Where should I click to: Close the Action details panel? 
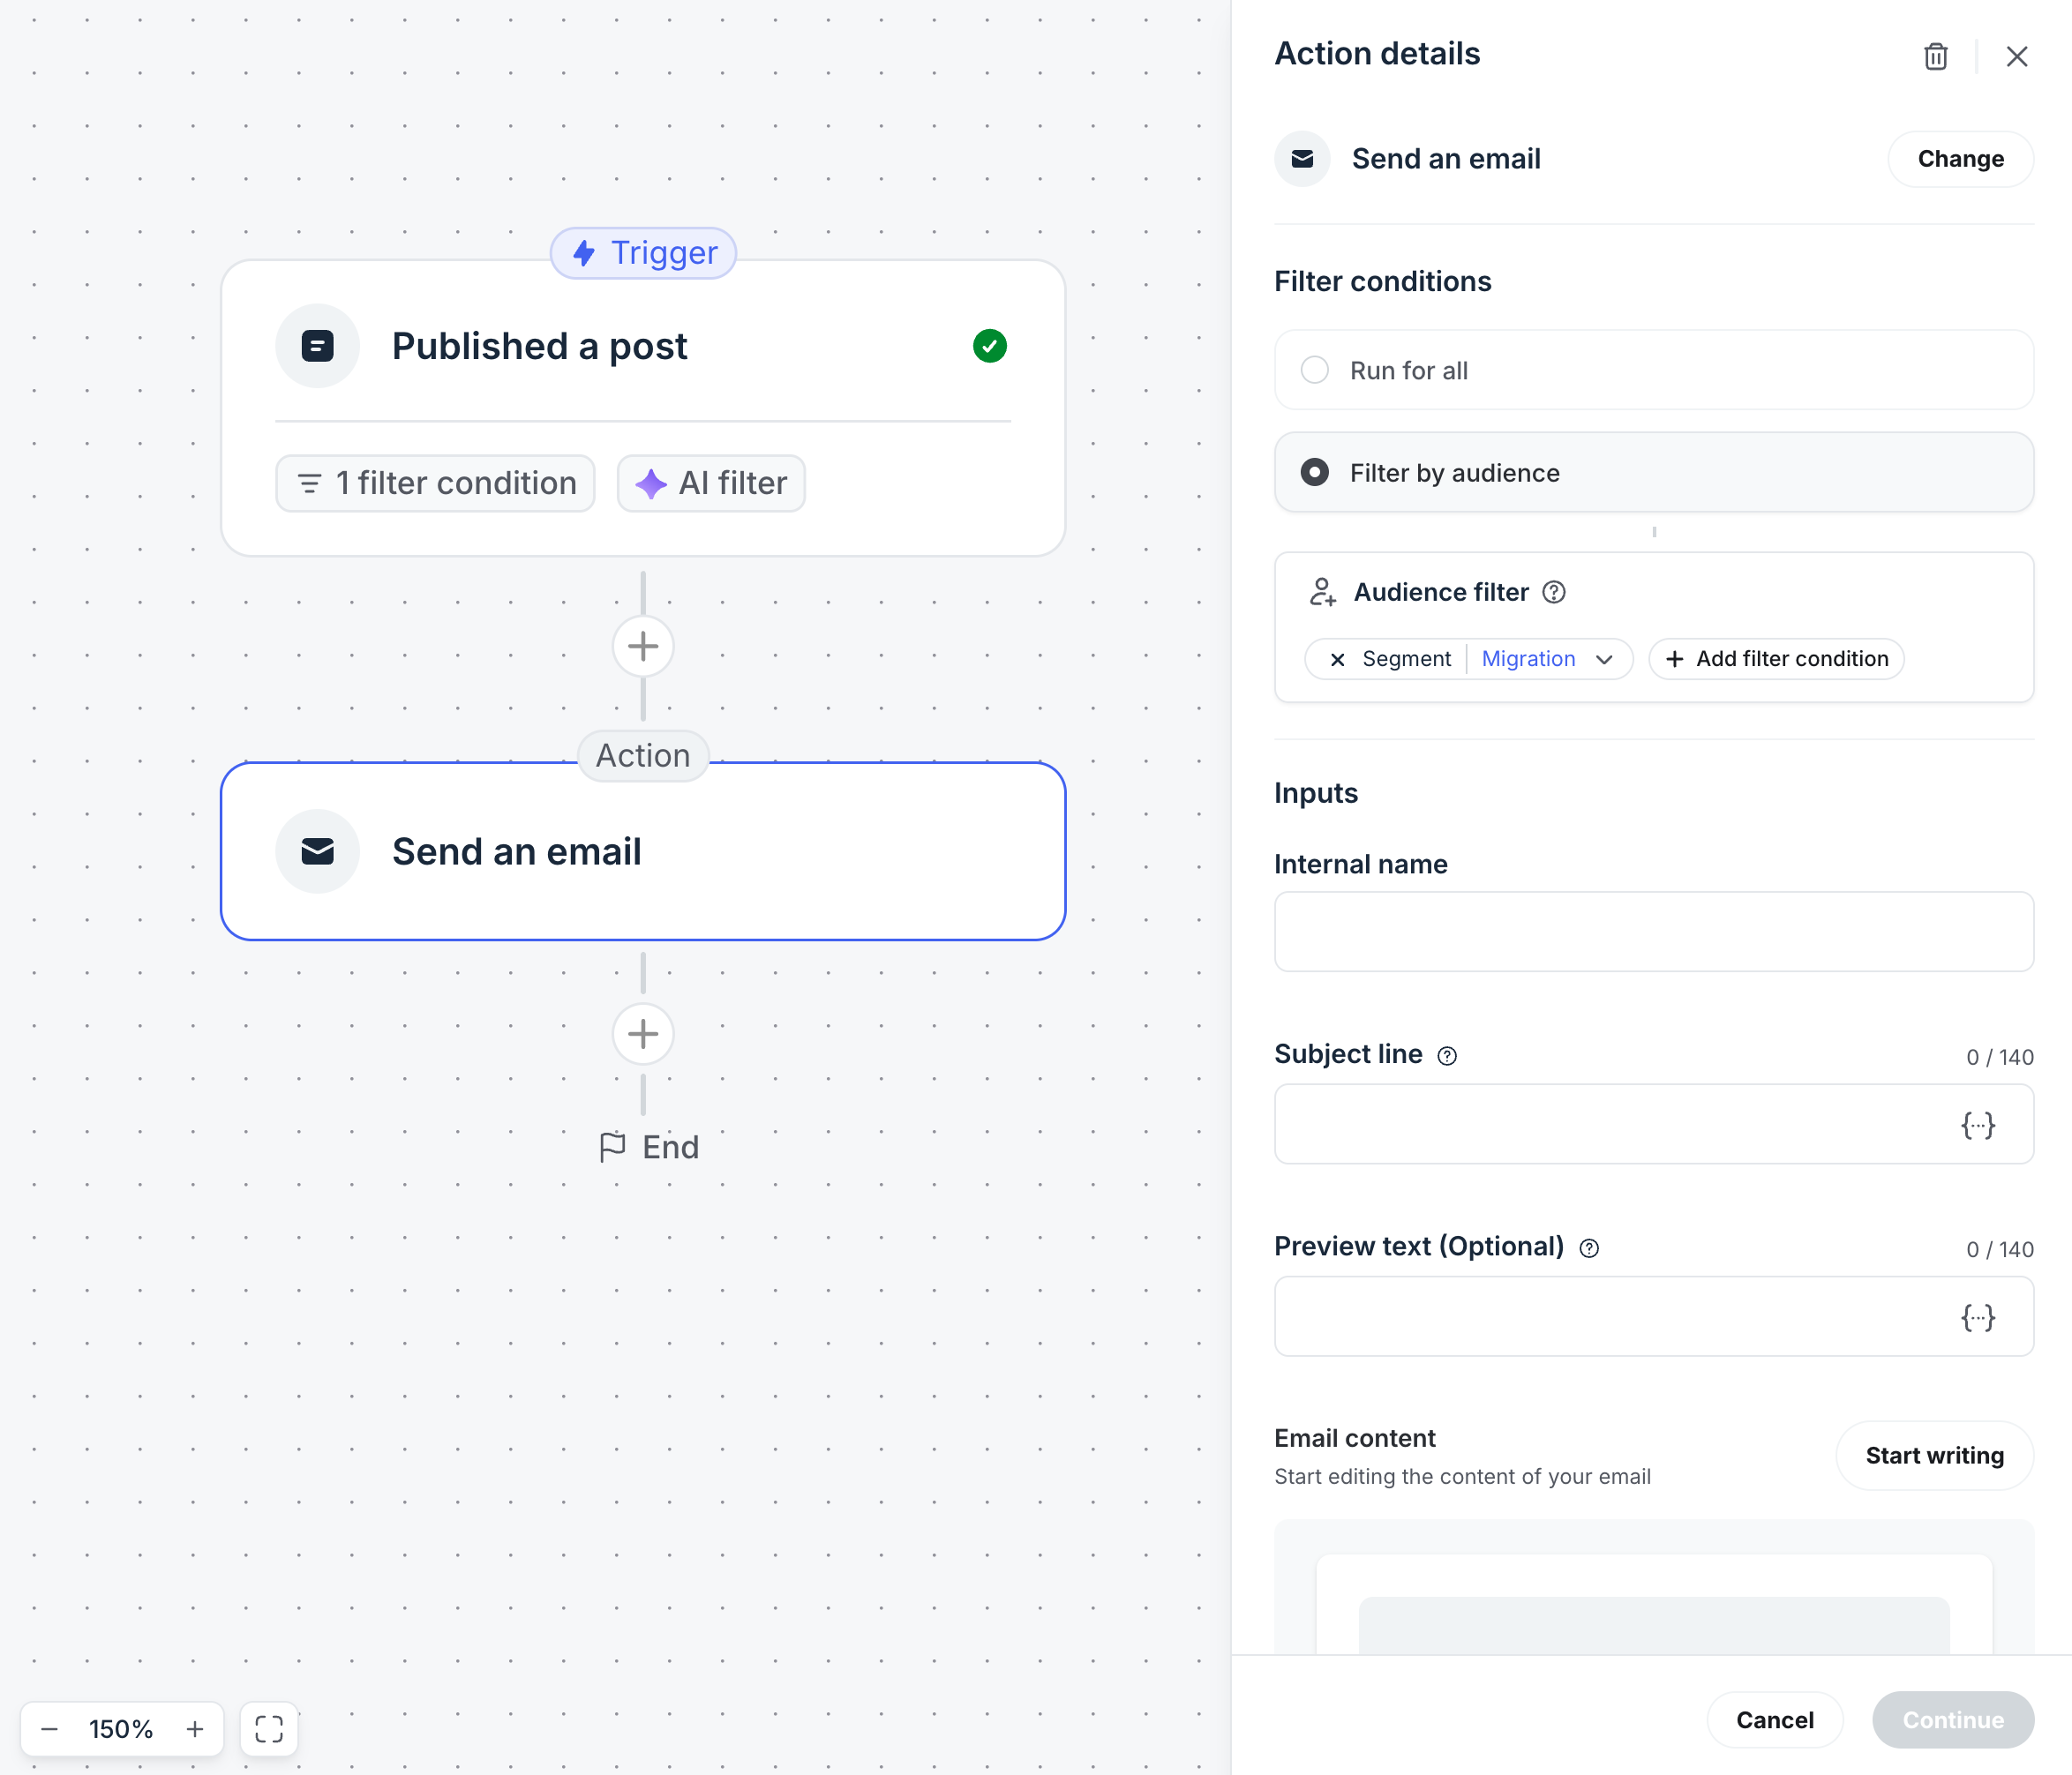(2016, 56)
